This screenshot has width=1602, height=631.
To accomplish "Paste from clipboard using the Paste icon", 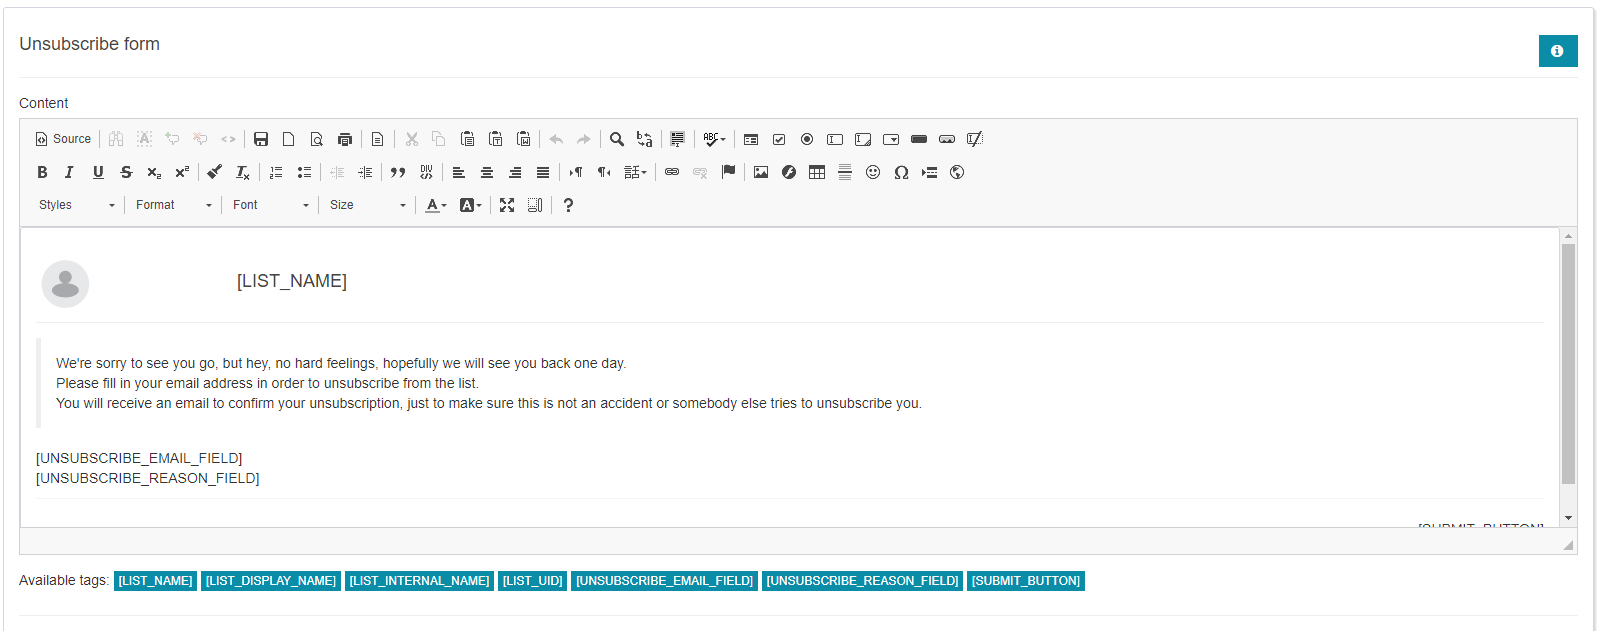I will 467,139.
